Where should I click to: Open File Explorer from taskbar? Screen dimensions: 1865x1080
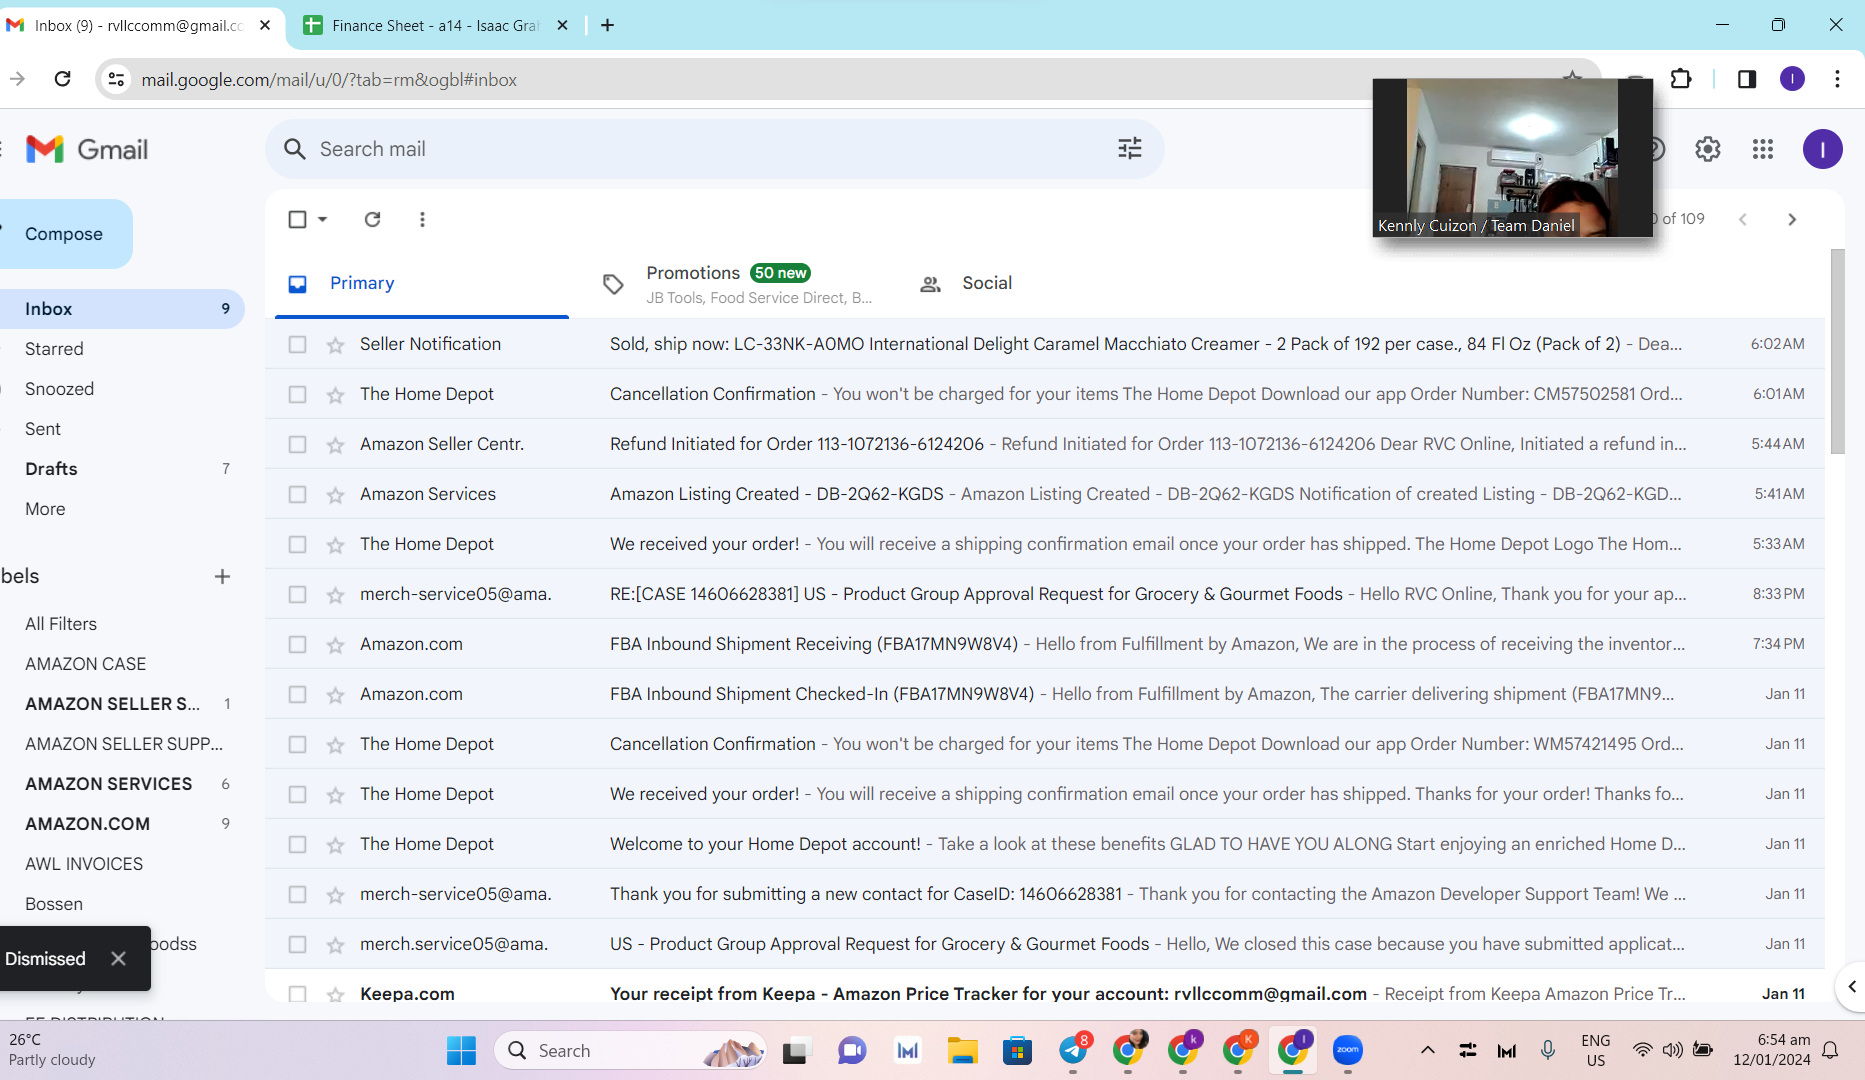[962, 1050]
